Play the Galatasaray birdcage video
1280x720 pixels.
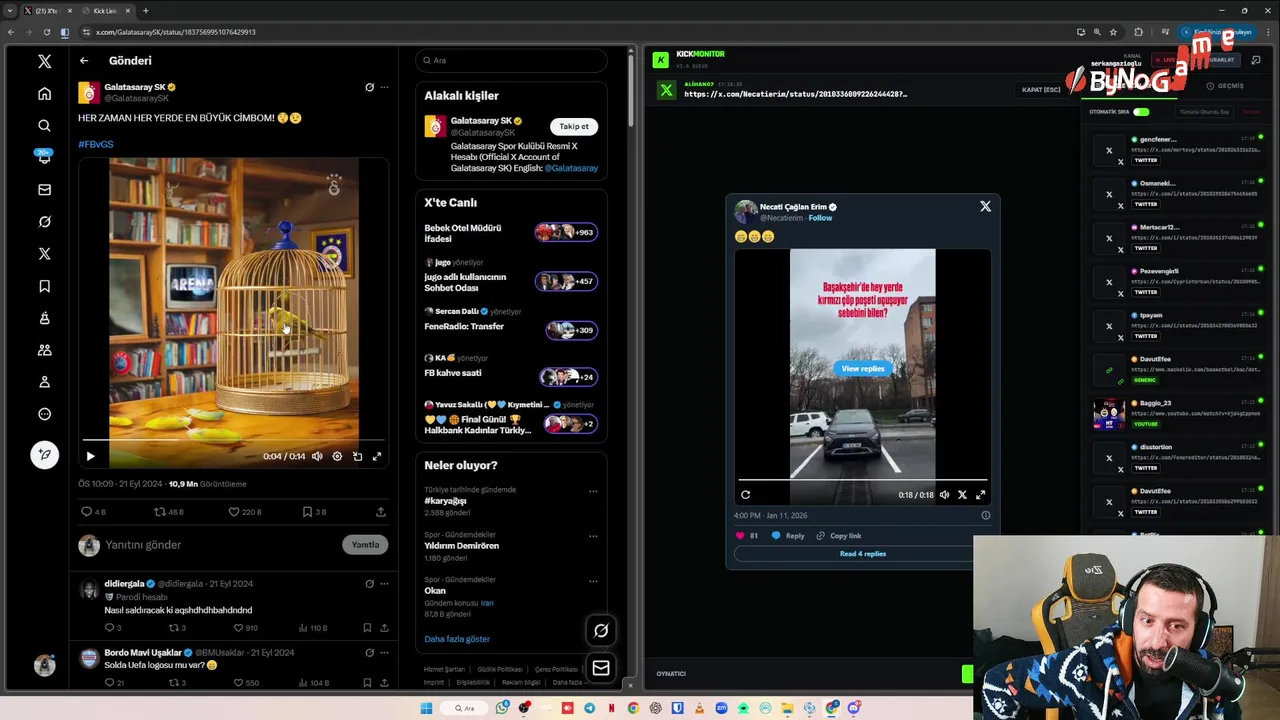[90, 456]
